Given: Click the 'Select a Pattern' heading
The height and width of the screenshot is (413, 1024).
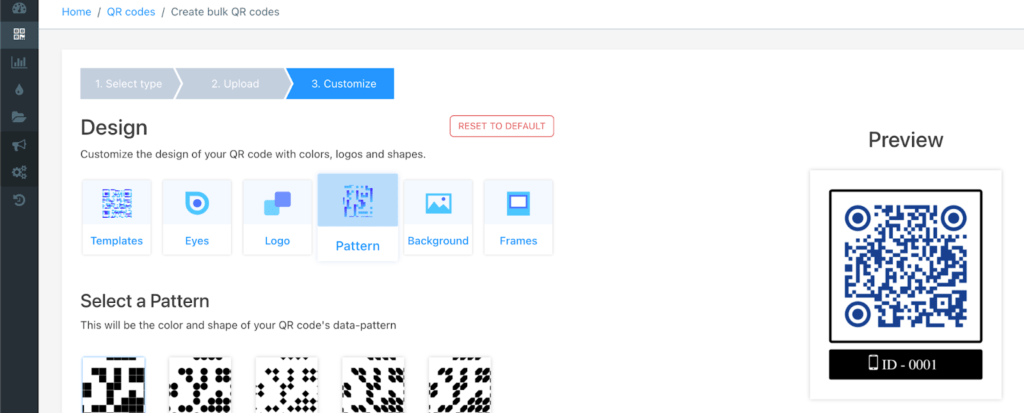Looking at the screenshot, I should [x=145, y=301].
